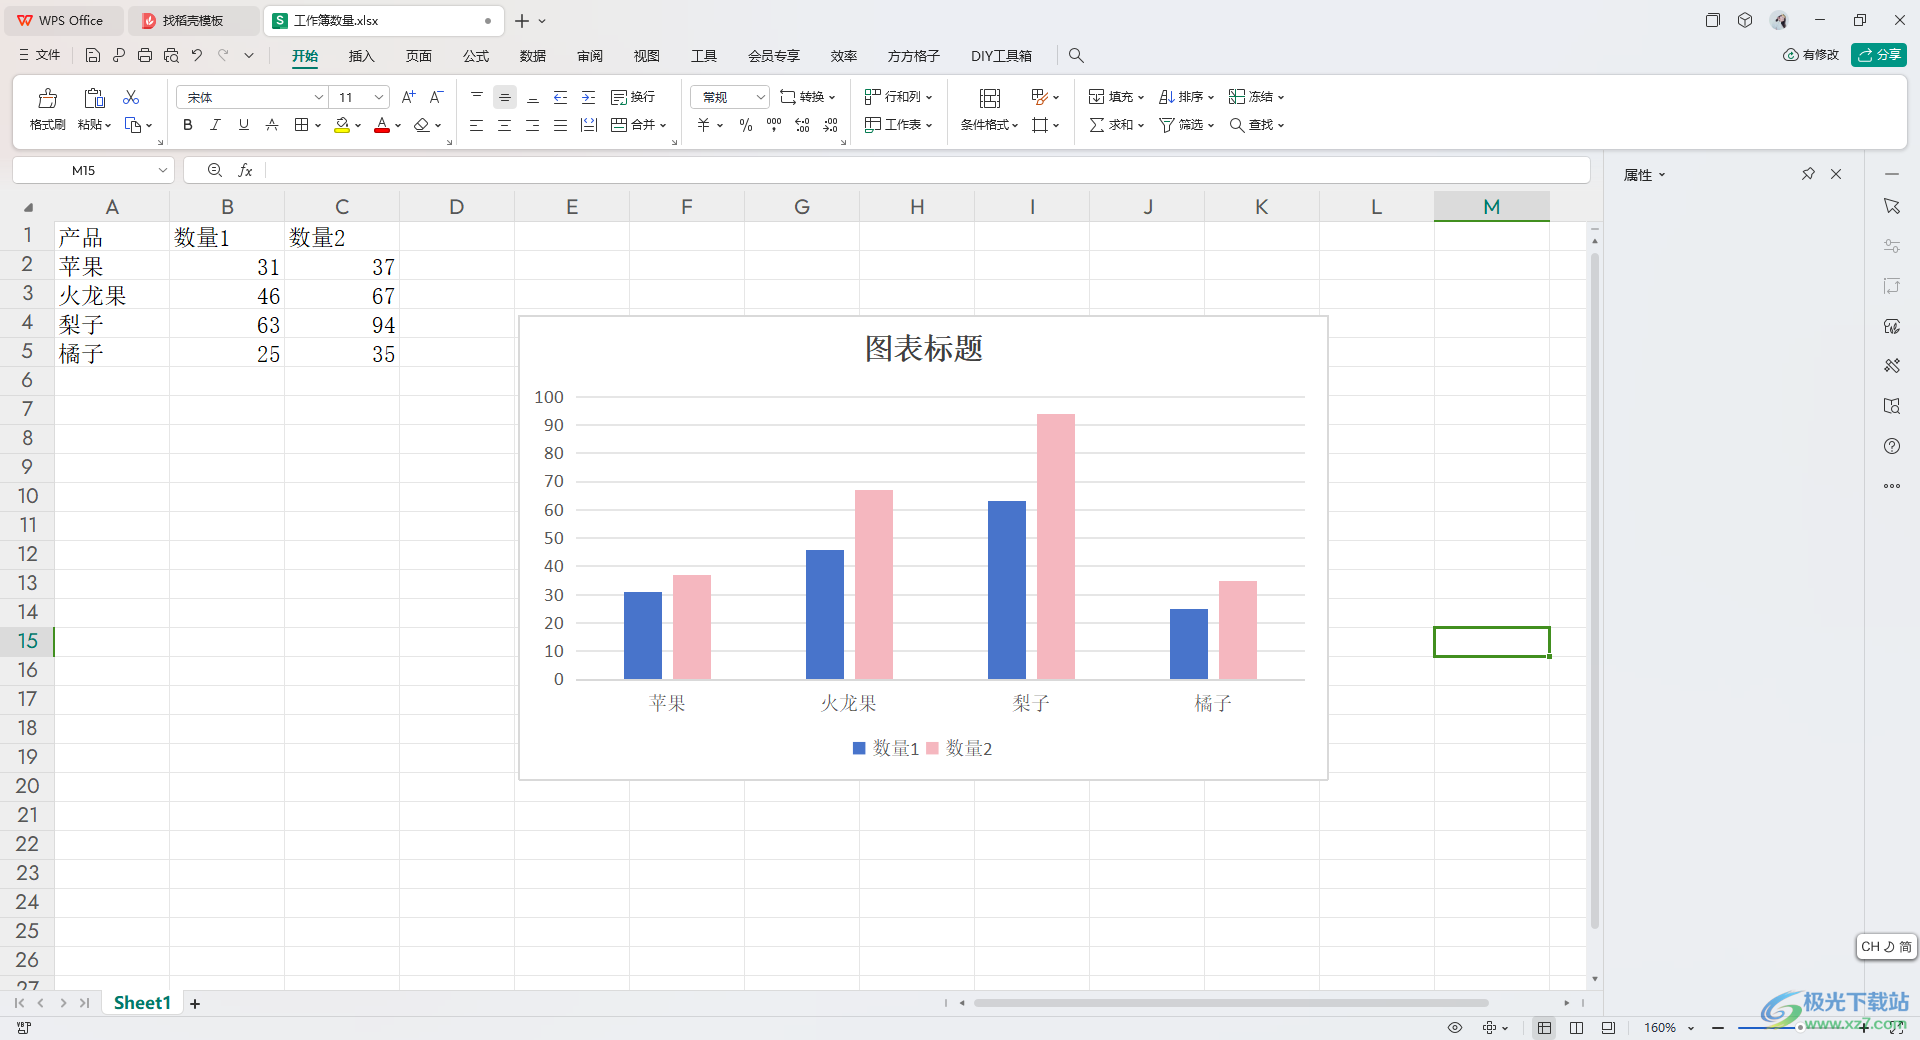Click the Copy icon below scissors
Viewport: 1920px width, 1040px height.
coord(133,125)
